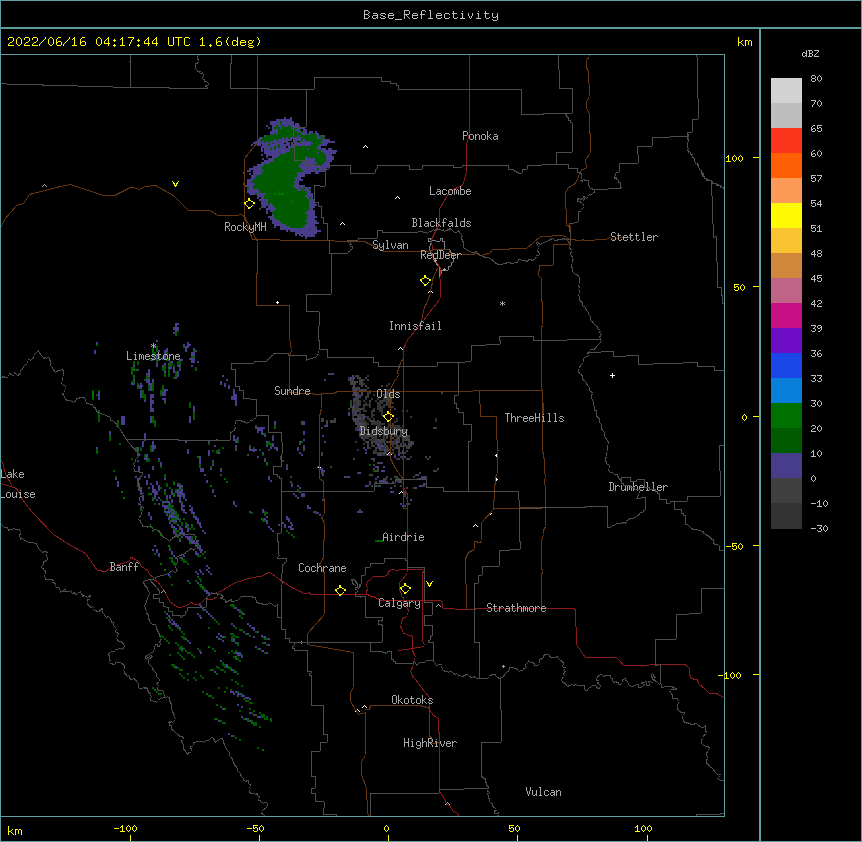The height and width of the screenshot is (842, 862).
Task: Click the Airdrie town label
Action: (403, 537)
